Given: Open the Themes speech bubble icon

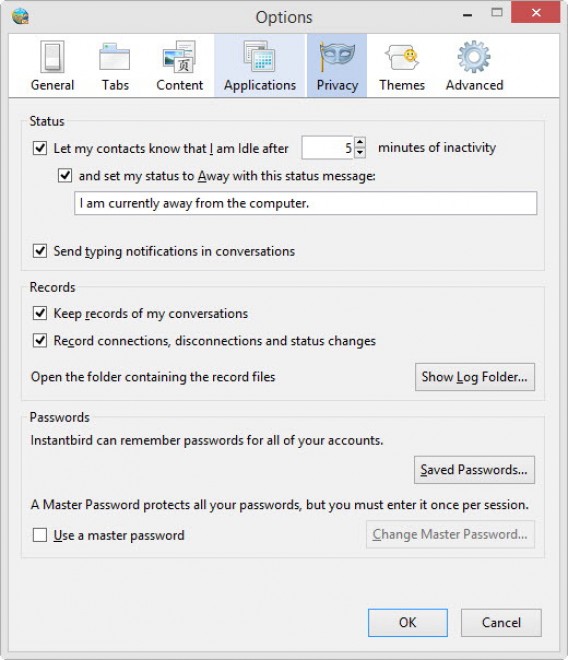Looking at the screenshot, I should tap(402, 57).
